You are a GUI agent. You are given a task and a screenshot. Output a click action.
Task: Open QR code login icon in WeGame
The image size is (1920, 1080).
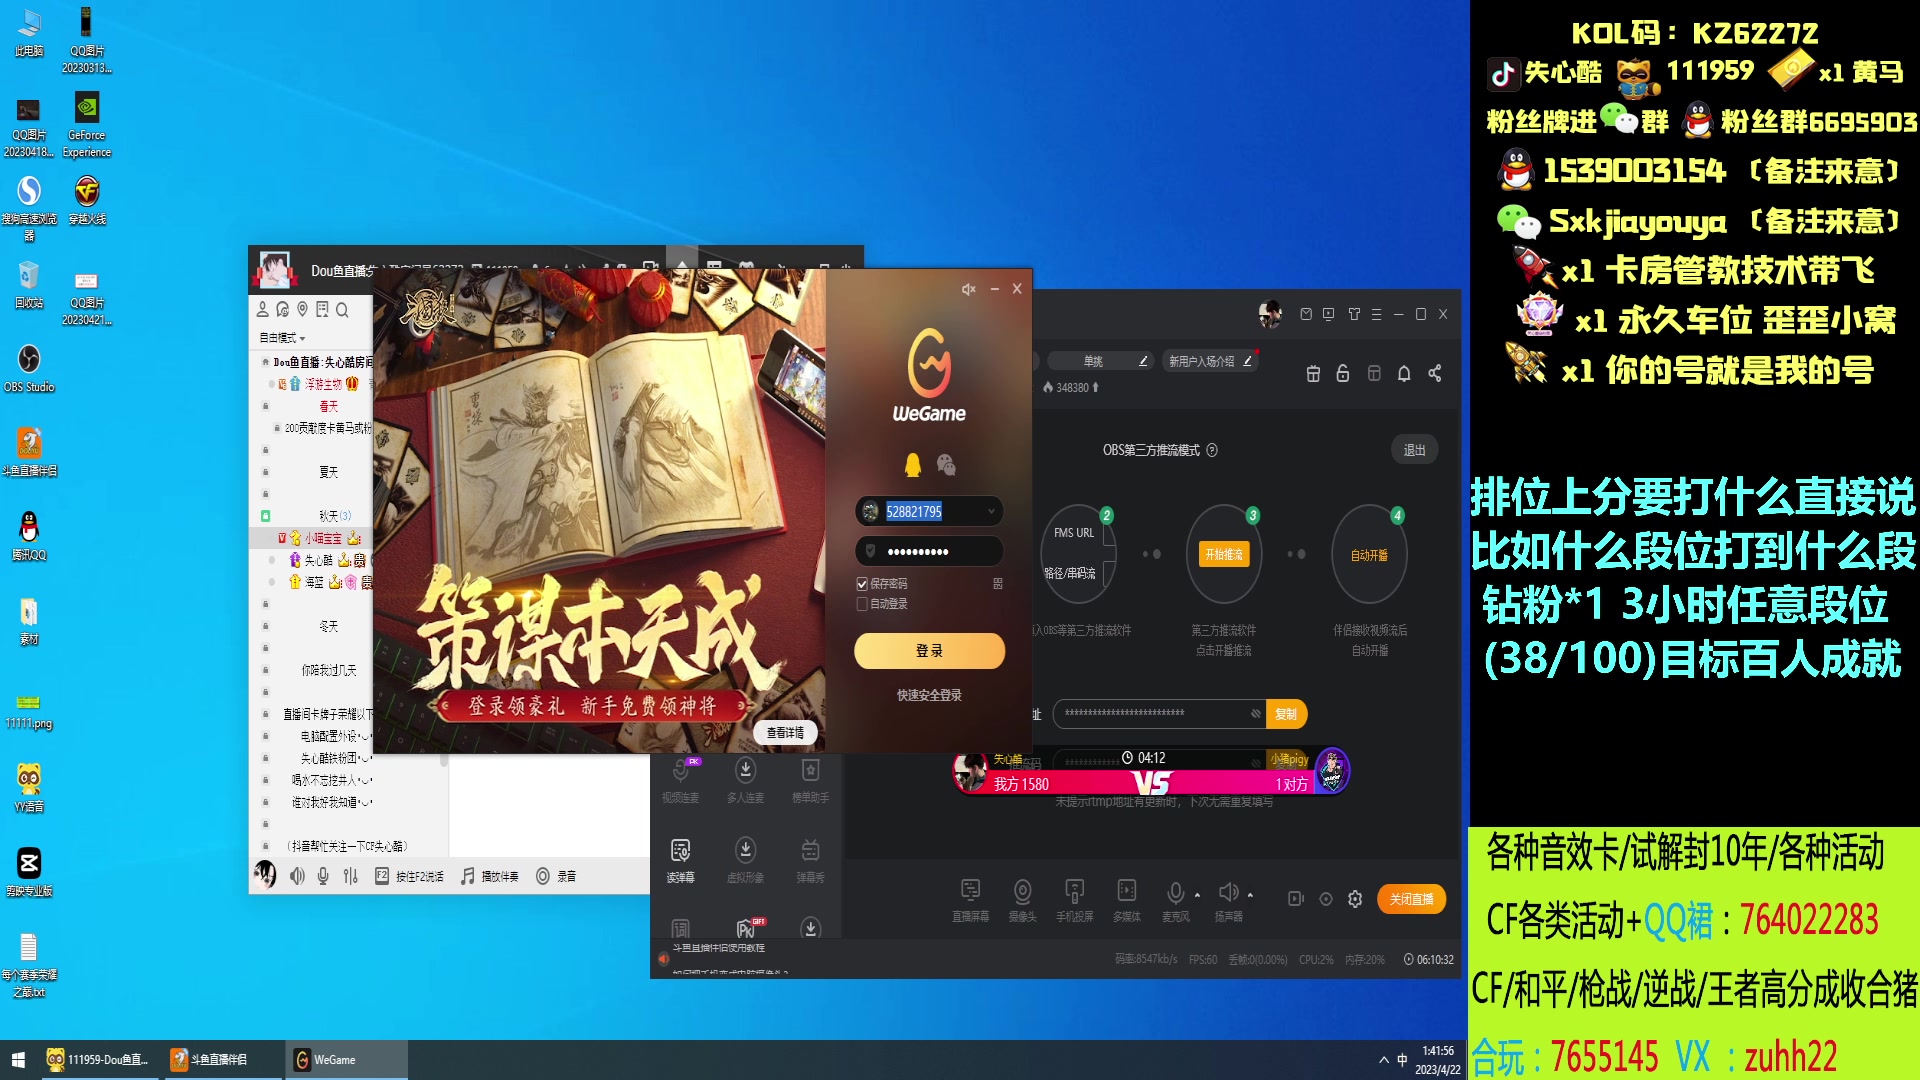pyautogui.click(x=997, y=584)
